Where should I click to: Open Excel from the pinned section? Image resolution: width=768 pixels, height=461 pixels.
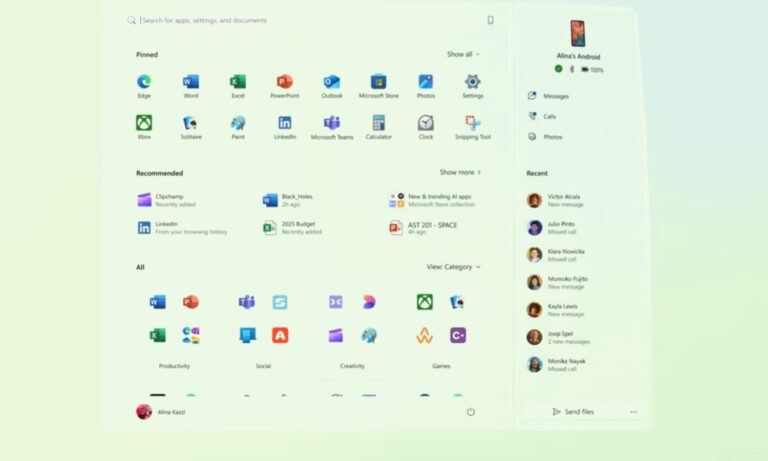tap(238, 83)
